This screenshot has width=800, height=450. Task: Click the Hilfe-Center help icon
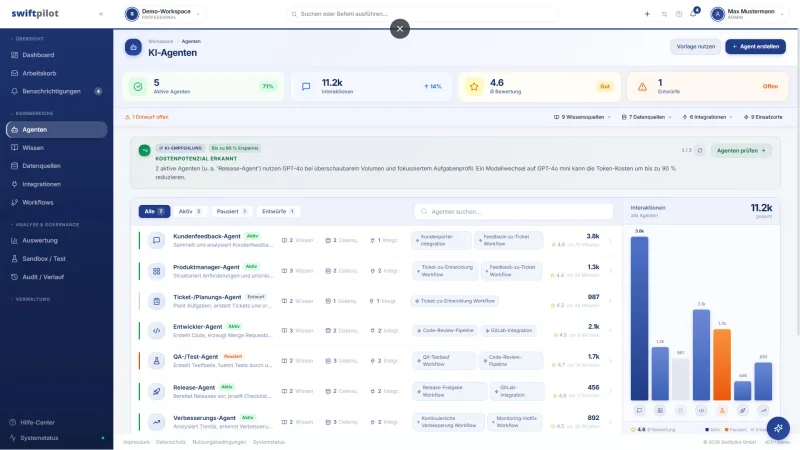(13, 422)
